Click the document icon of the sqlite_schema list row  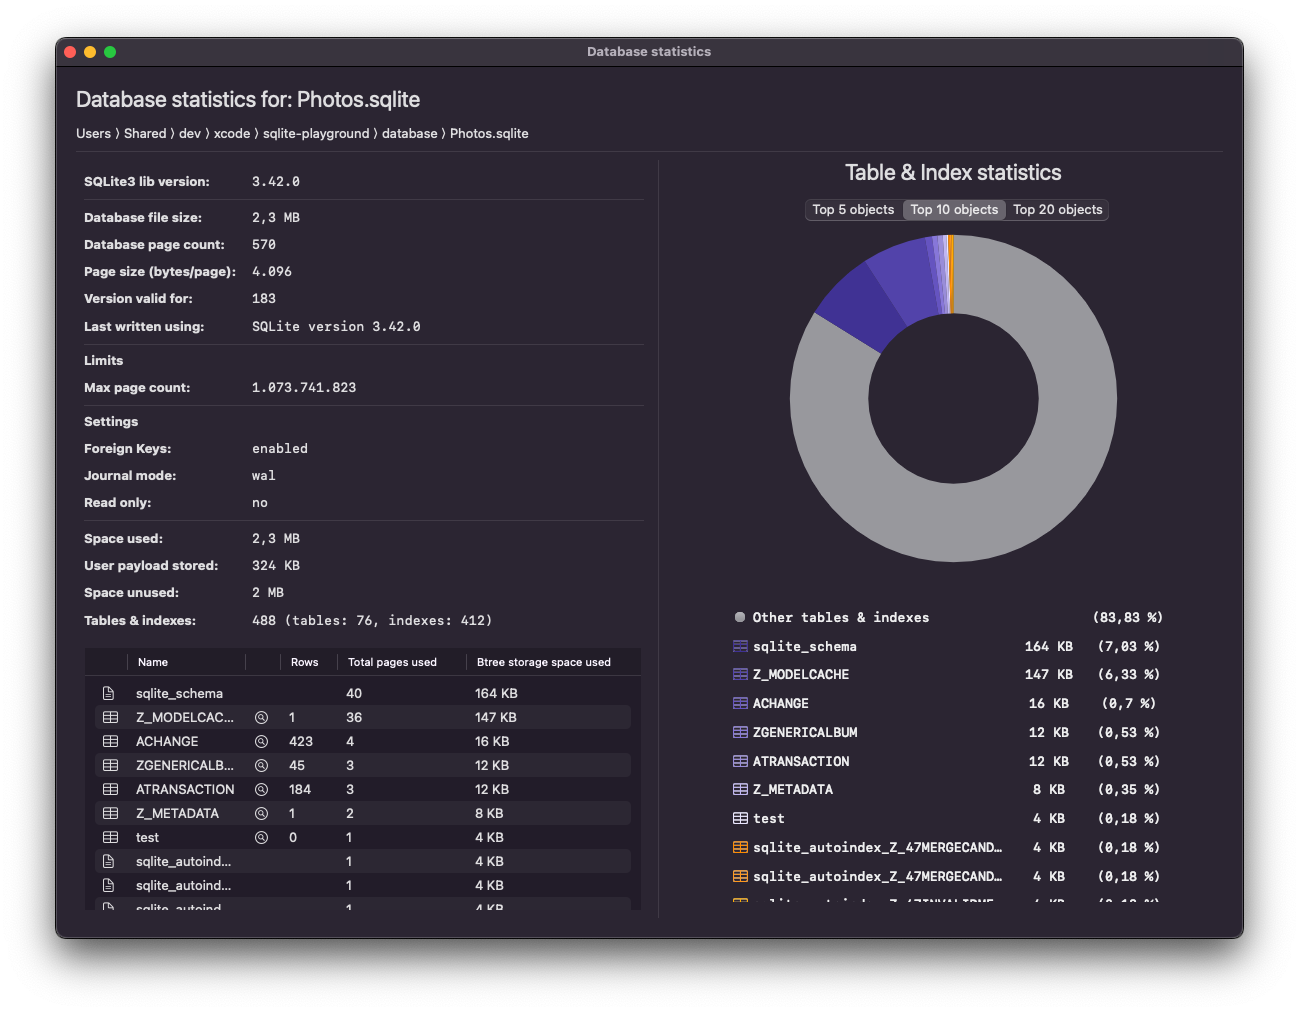108,693
